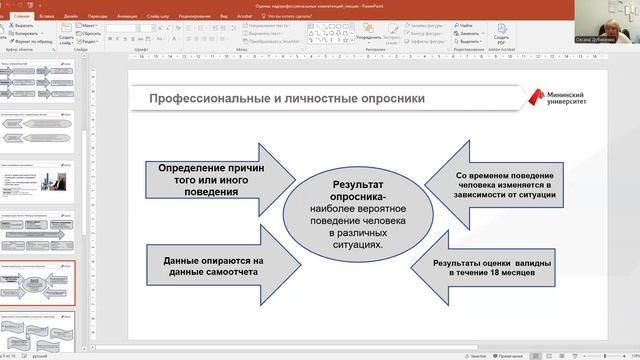Viewport: 640px width, 360px height.
Task: Open the Insert (Вставка) tab
Action: pos(47,16)
